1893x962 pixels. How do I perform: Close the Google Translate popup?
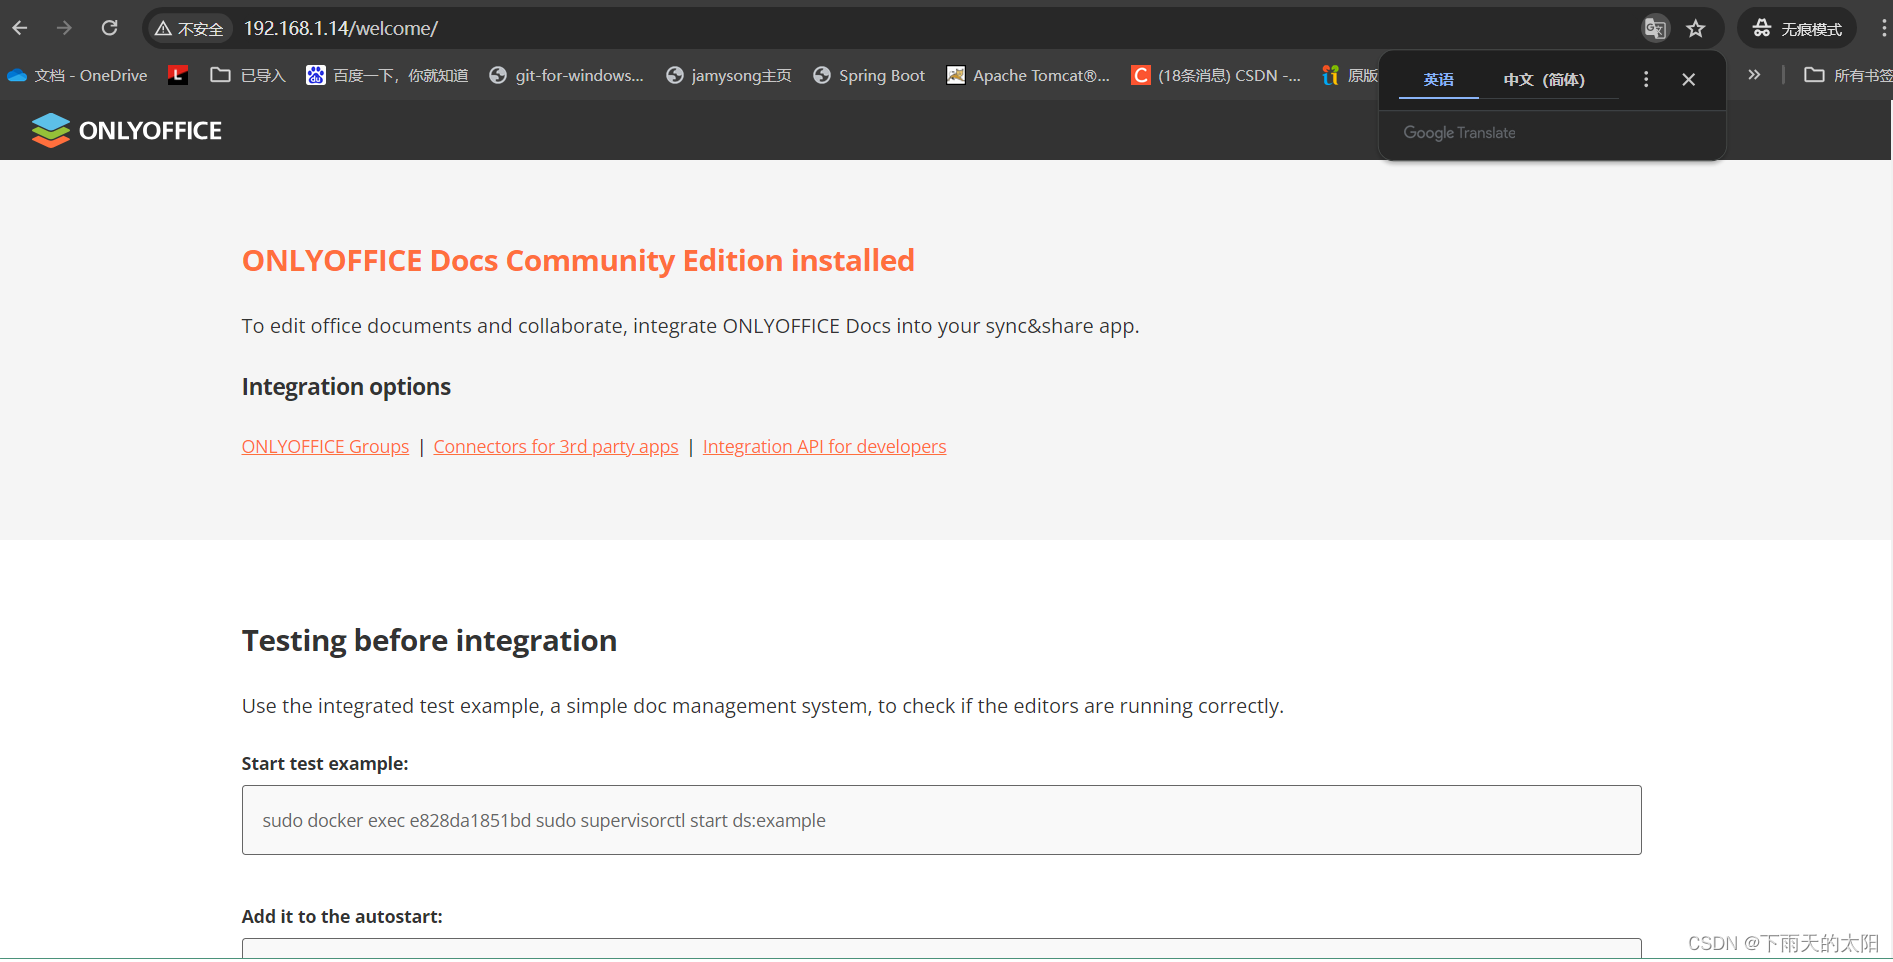pyautogui.click(x=1688, y=79)
